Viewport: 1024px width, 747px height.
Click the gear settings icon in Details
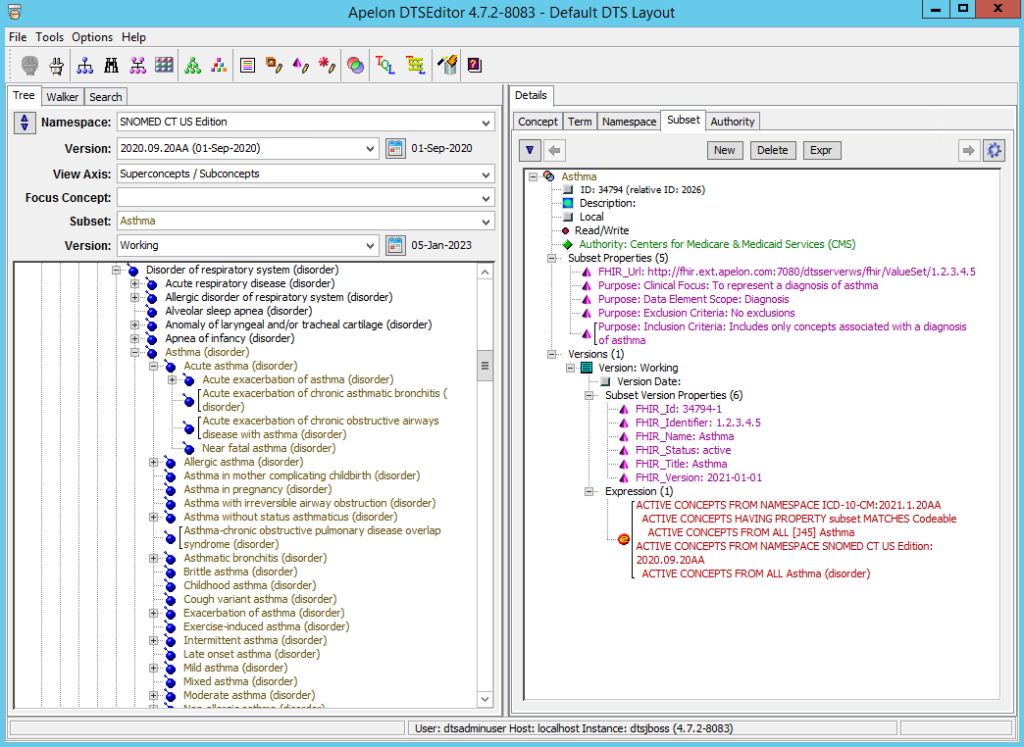[993, 150]
